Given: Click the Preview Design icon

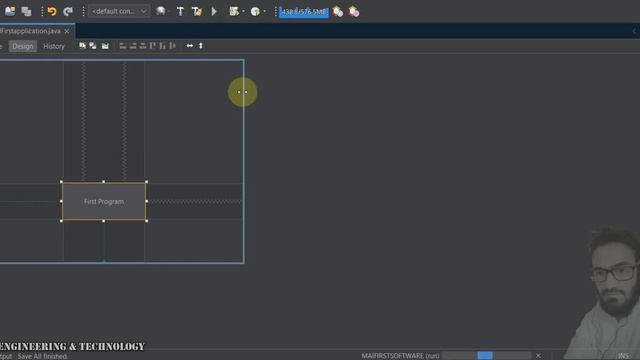Looking at the screenshot, I should (105, 46).
